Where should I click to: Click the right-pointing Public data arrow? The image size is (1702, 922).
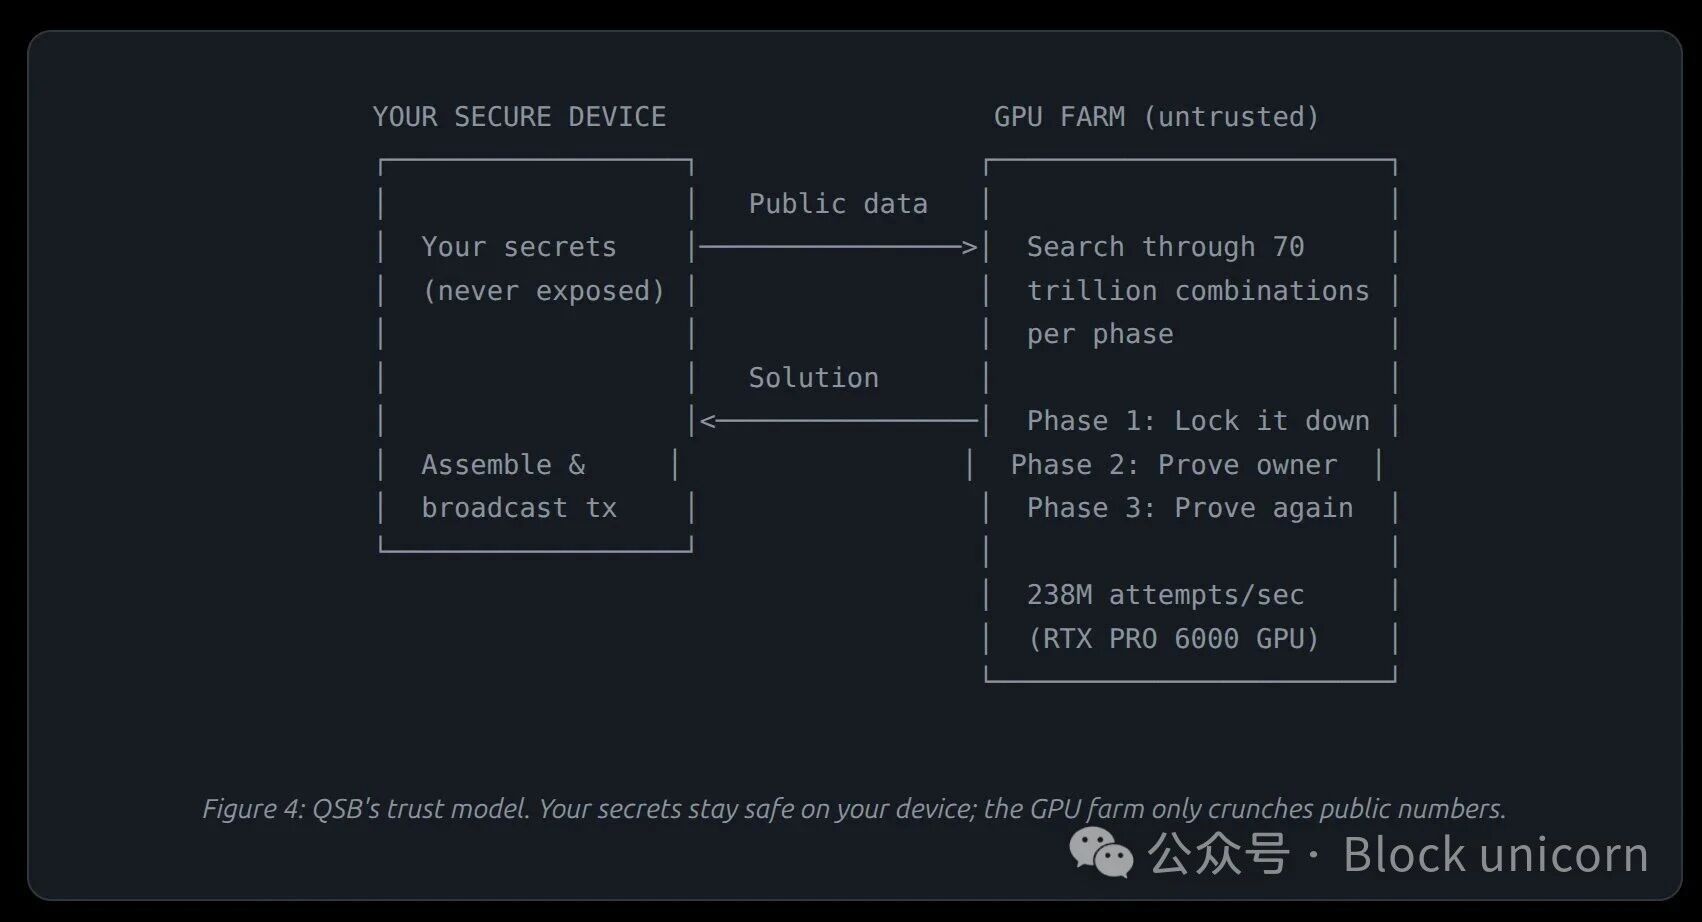coord(838,246)
